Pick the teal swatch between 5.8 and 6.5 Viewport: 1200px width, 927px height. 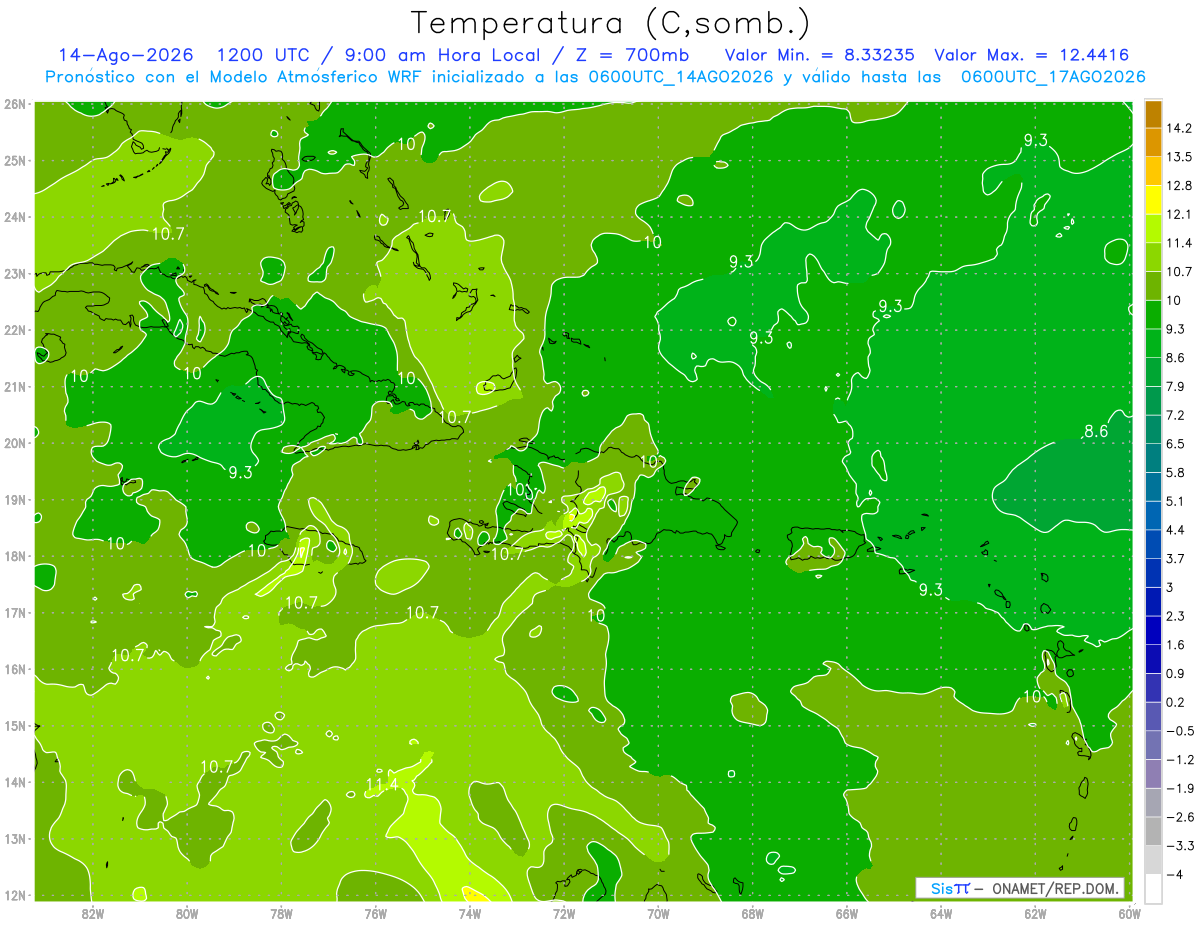pos(1153,458)
